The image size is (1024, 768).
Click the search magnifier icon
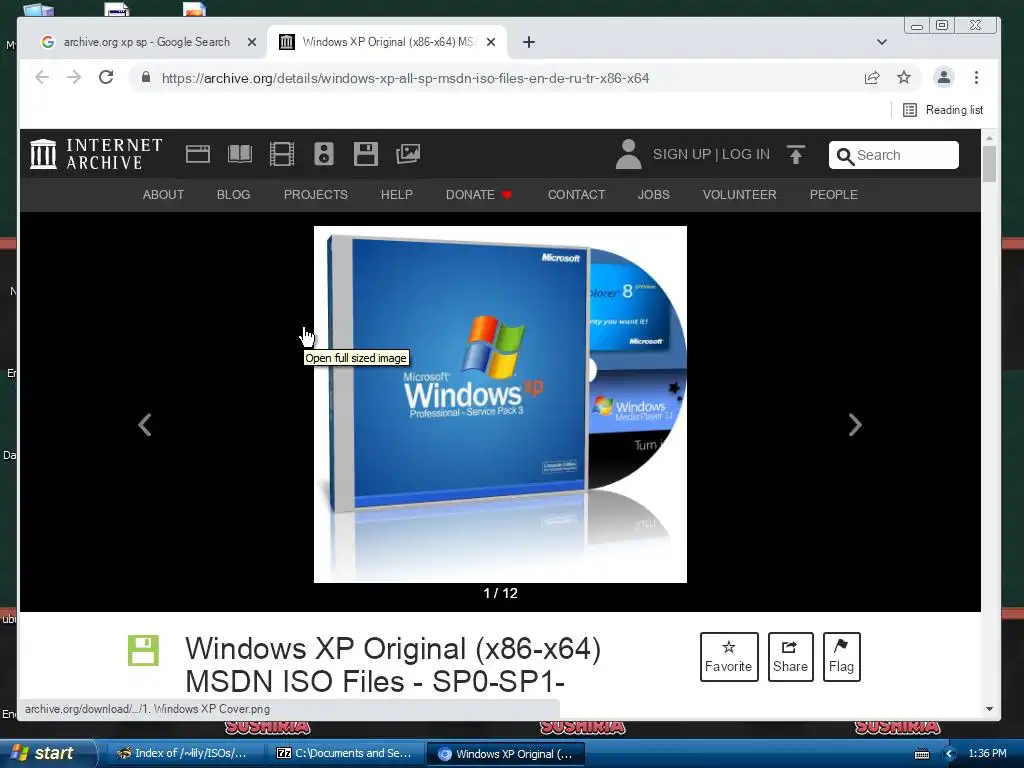(x=845, y=156)
